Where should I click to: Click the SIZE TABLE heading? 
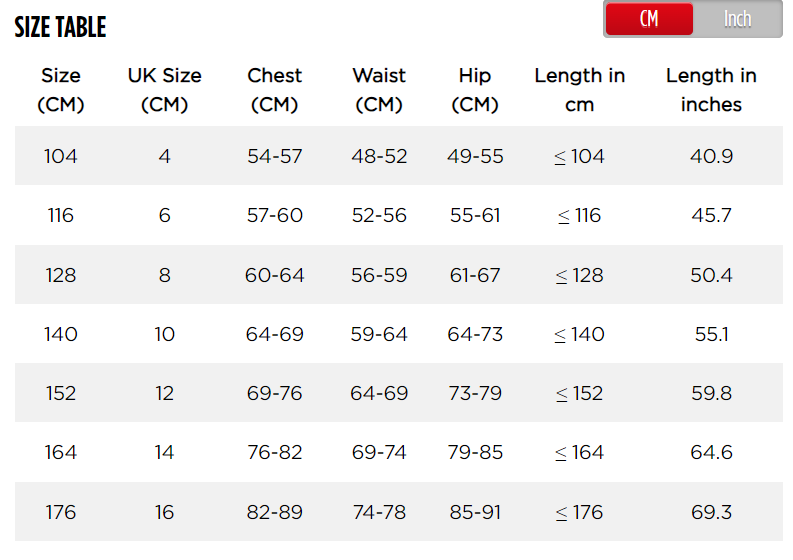60,27
